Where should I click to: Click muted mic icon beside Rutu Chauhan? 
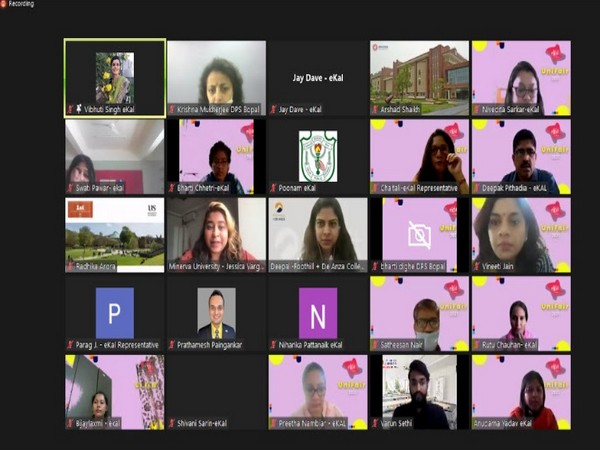pos(477,345)
